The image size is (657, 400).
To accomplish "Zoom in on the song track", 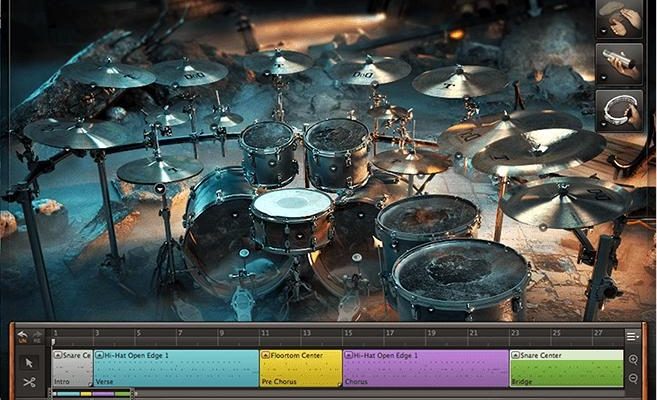I will pos(633,359).
